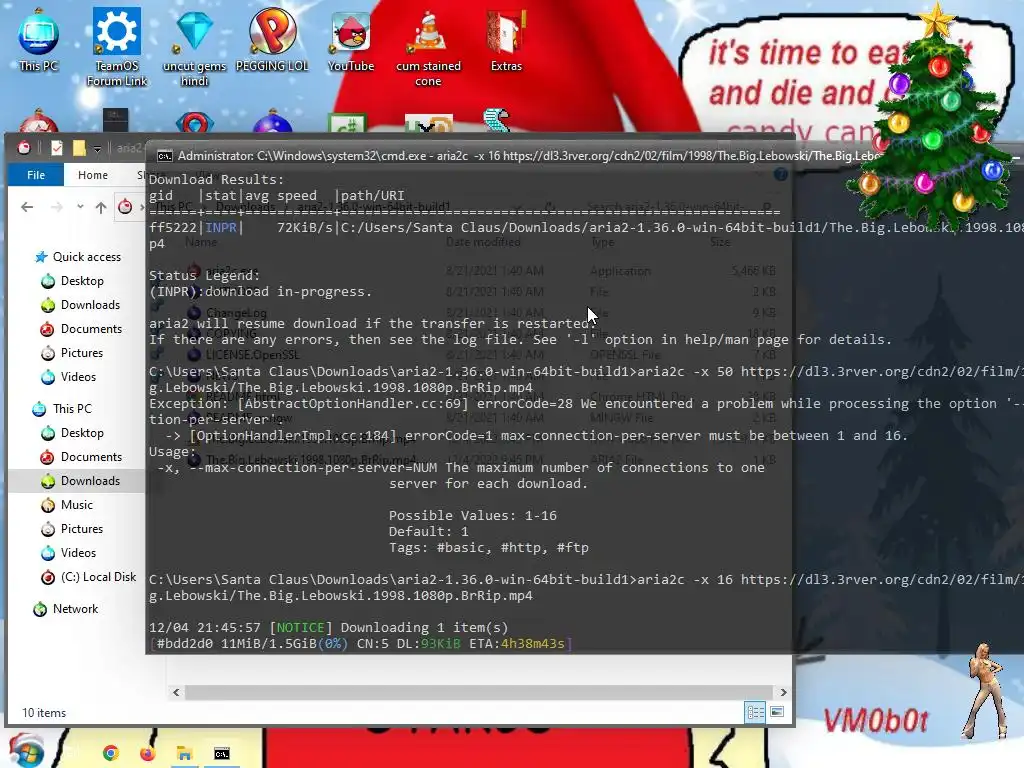Go back in File Explorer
Image resolution: width=1024 pixels, height=768 pixels.
27,207
